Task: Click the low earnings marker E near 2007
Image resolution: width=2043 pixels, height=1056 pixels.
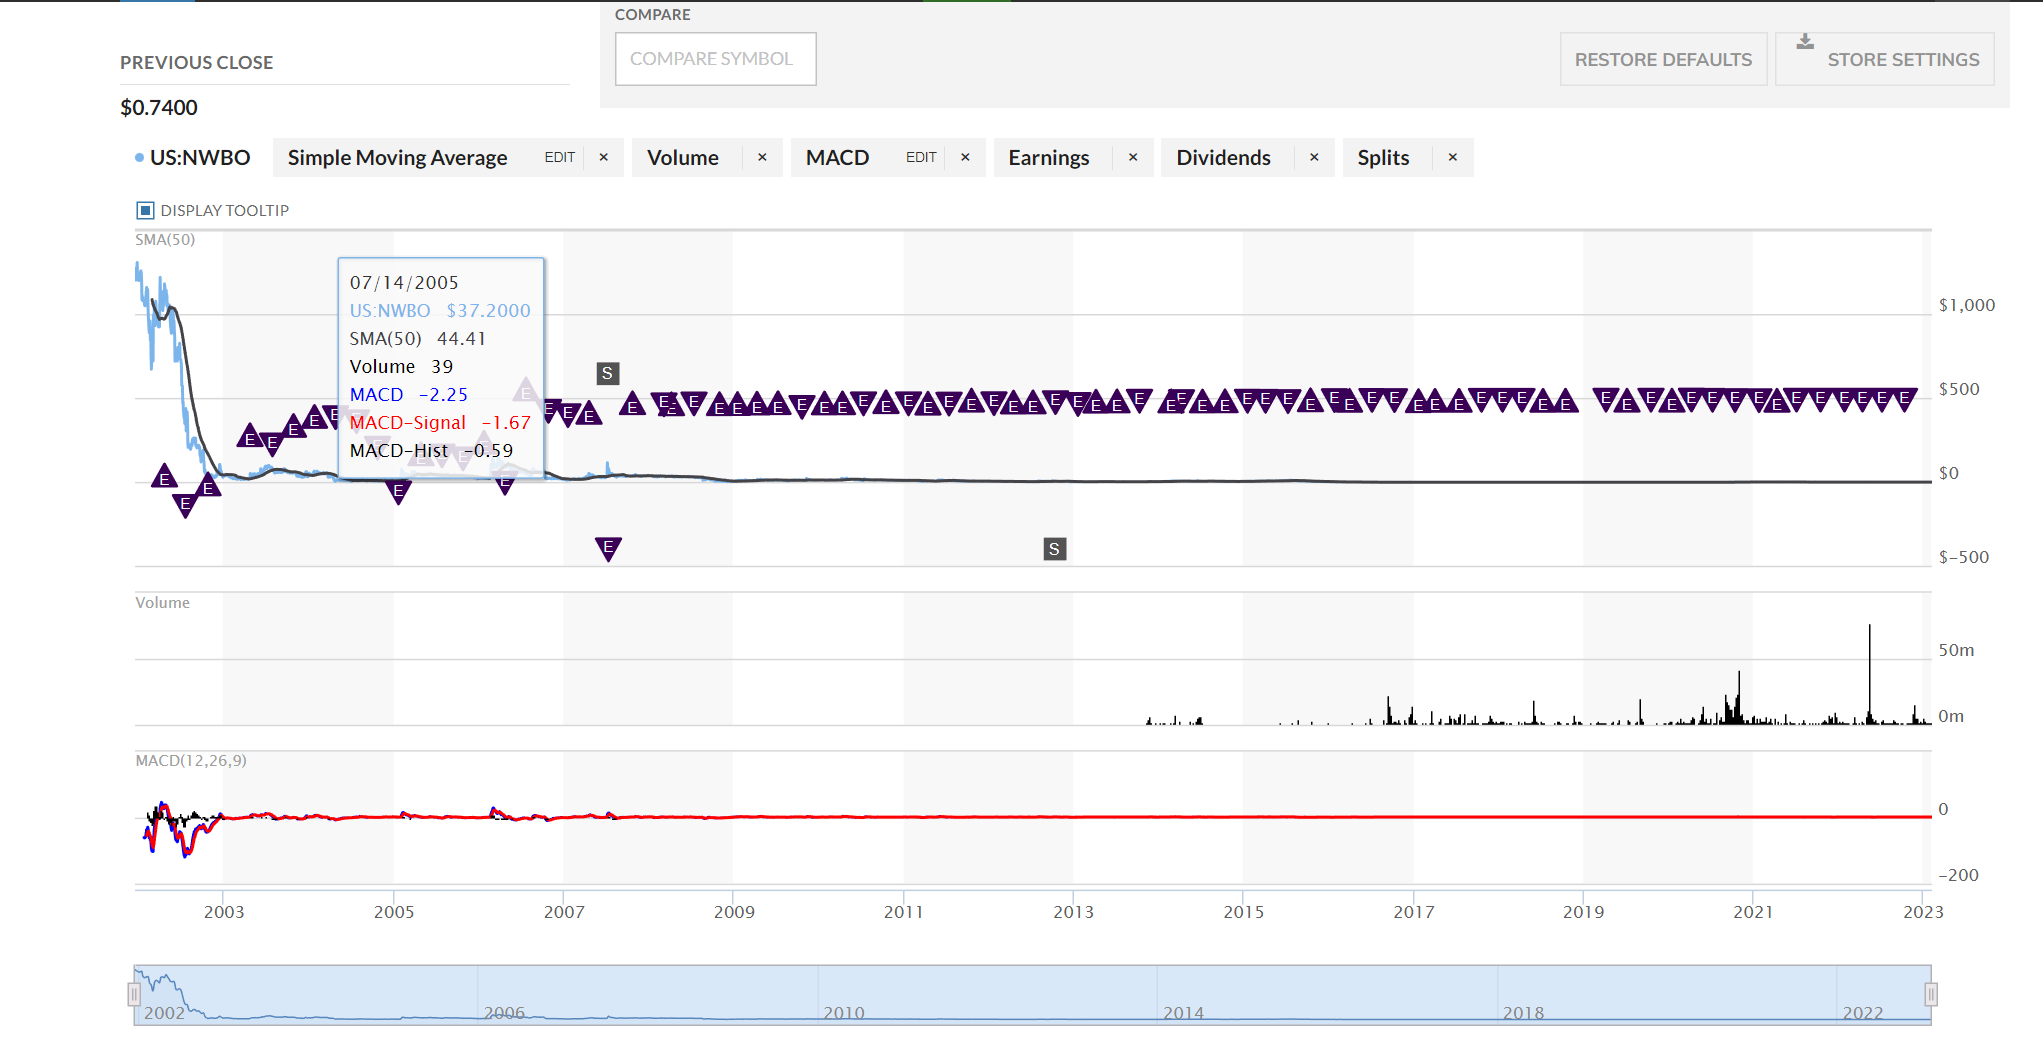Action: point(608,548)
